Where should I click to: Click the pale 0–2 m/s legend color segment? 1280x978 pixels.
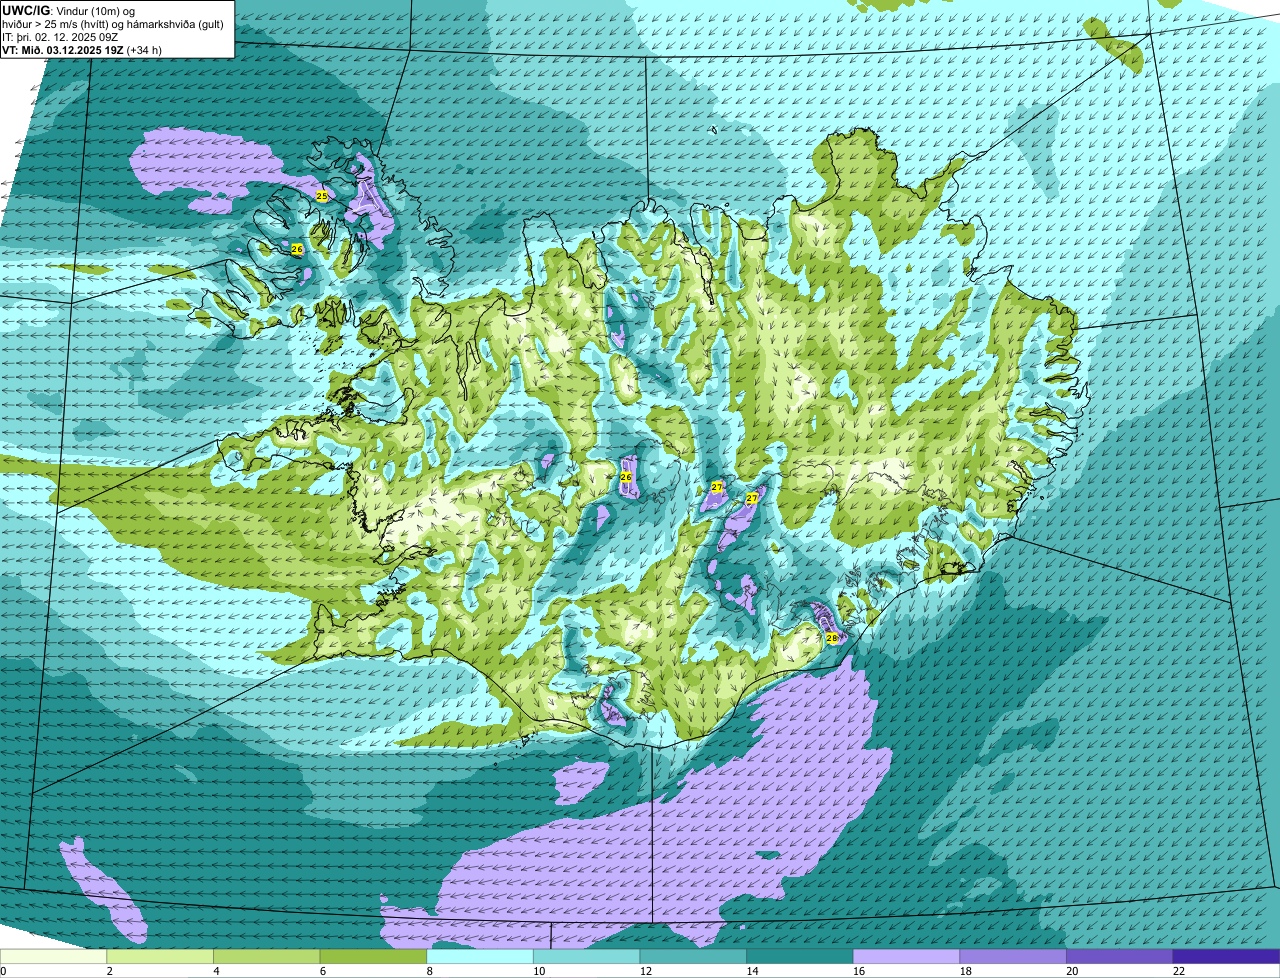click(53, 957)
